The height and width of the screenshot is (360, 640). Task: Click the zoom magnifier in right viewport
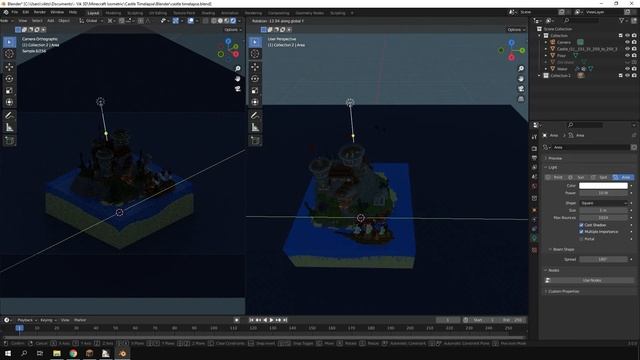coord(521,69)
